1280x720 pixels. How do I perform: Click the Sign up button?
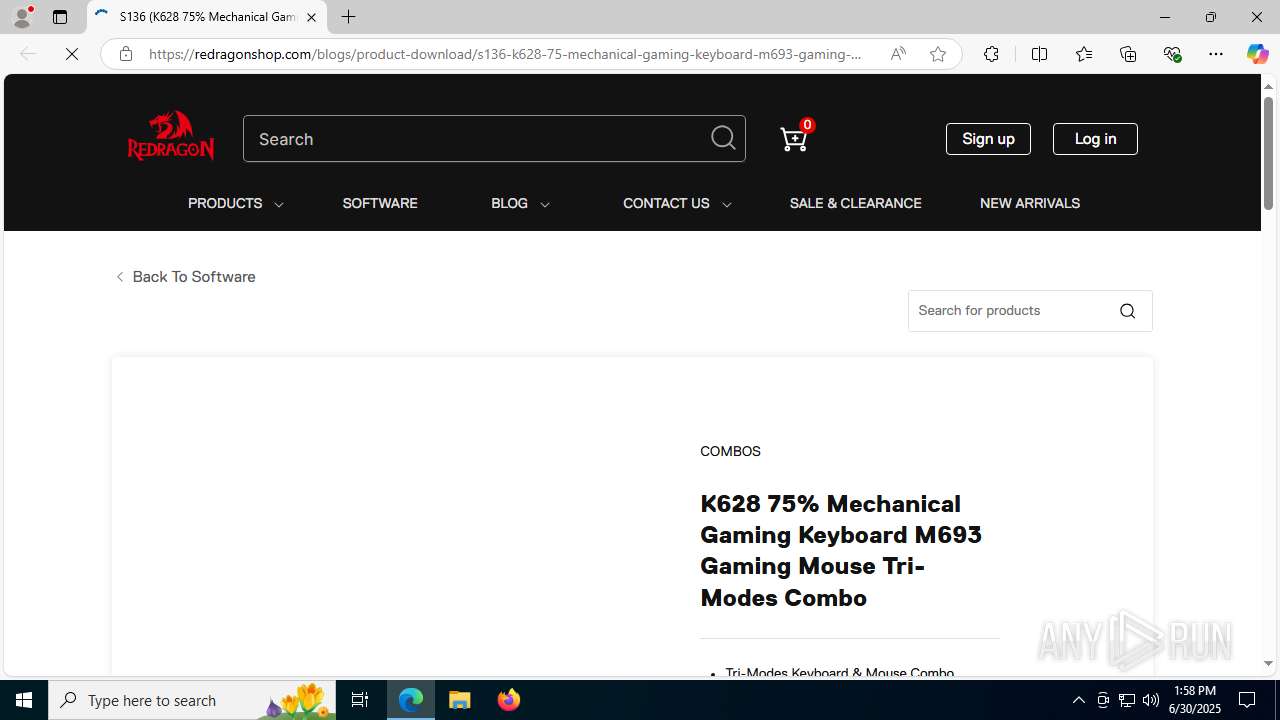[x=988, y=139]
